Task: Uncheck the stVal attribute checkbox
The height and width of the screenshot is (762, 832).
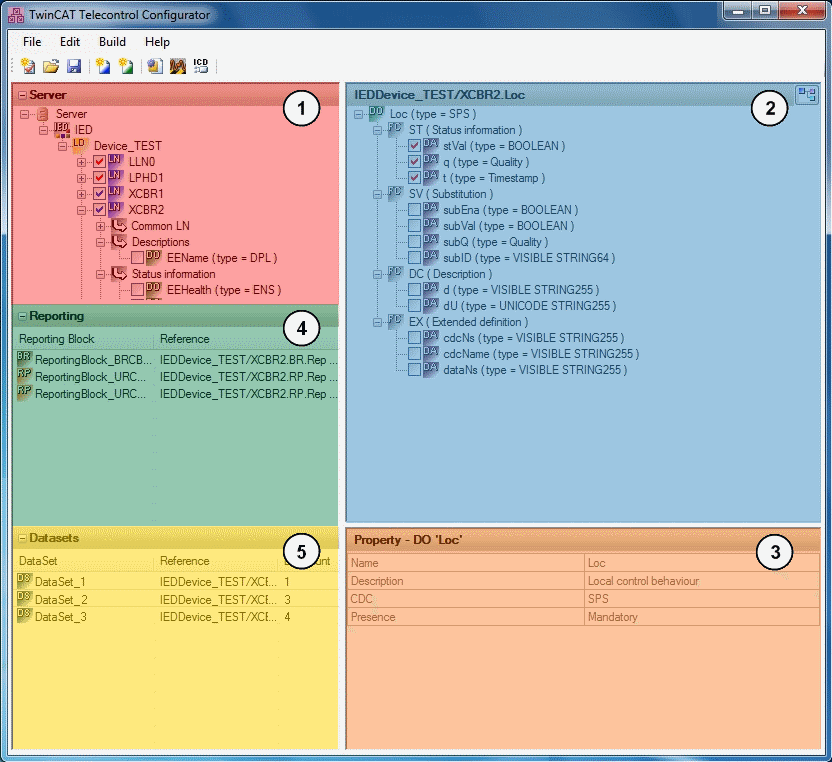Action: [414, 146]
